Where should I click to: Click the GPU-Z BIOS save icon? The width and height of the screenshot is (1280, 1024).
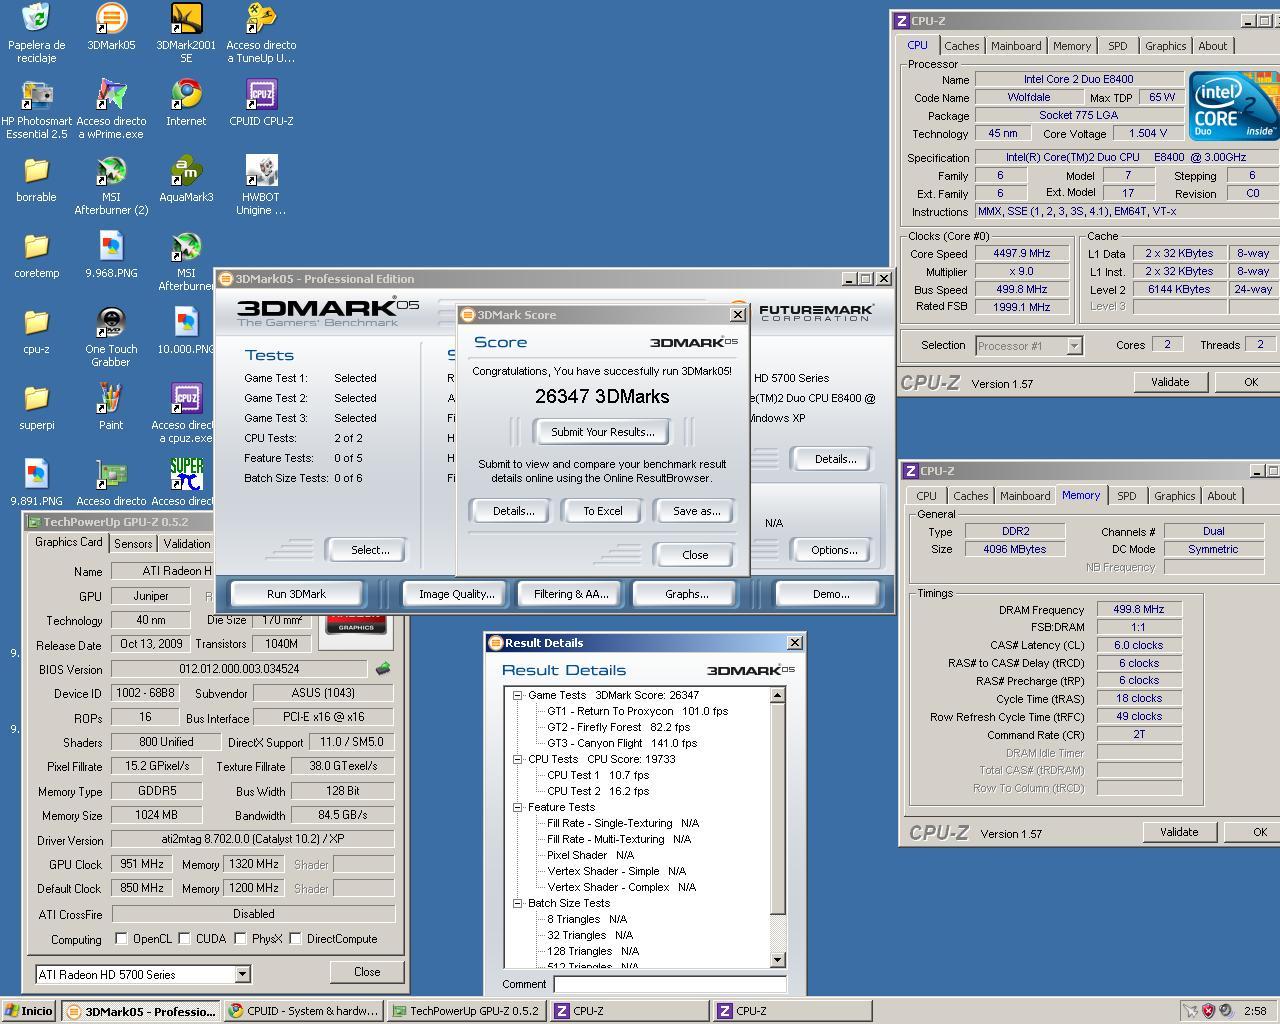[382, 668]
